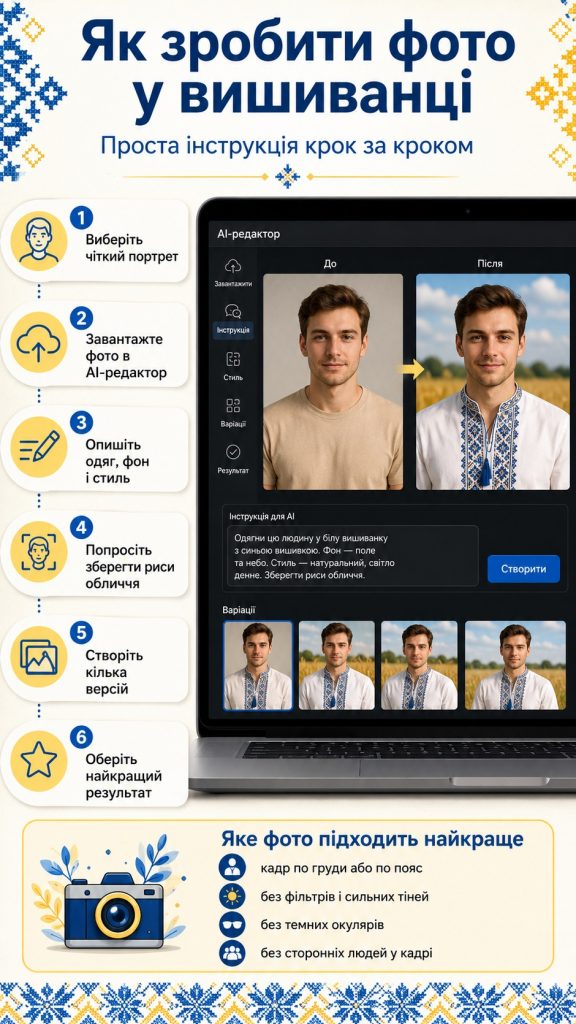Choose the second thumbnail in Варіації row

tap(336, 665)
